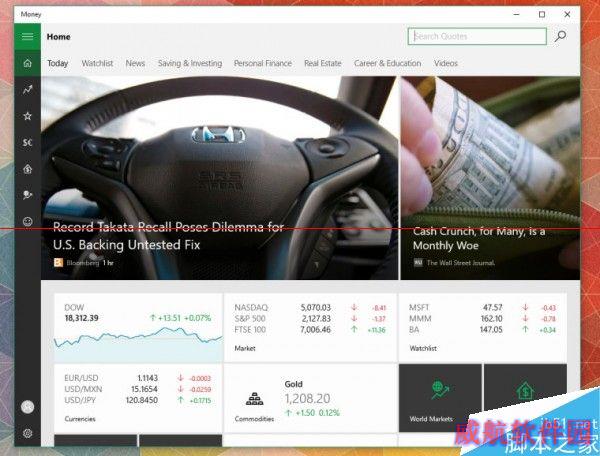Open the currency converter sidebar icon
Viewport: 600px width, 456px height.
click(27, 142)
